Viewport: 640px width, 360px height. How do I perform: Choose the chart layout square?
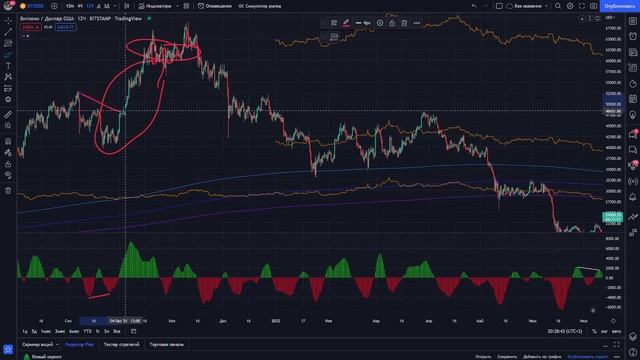pos(499,6)
